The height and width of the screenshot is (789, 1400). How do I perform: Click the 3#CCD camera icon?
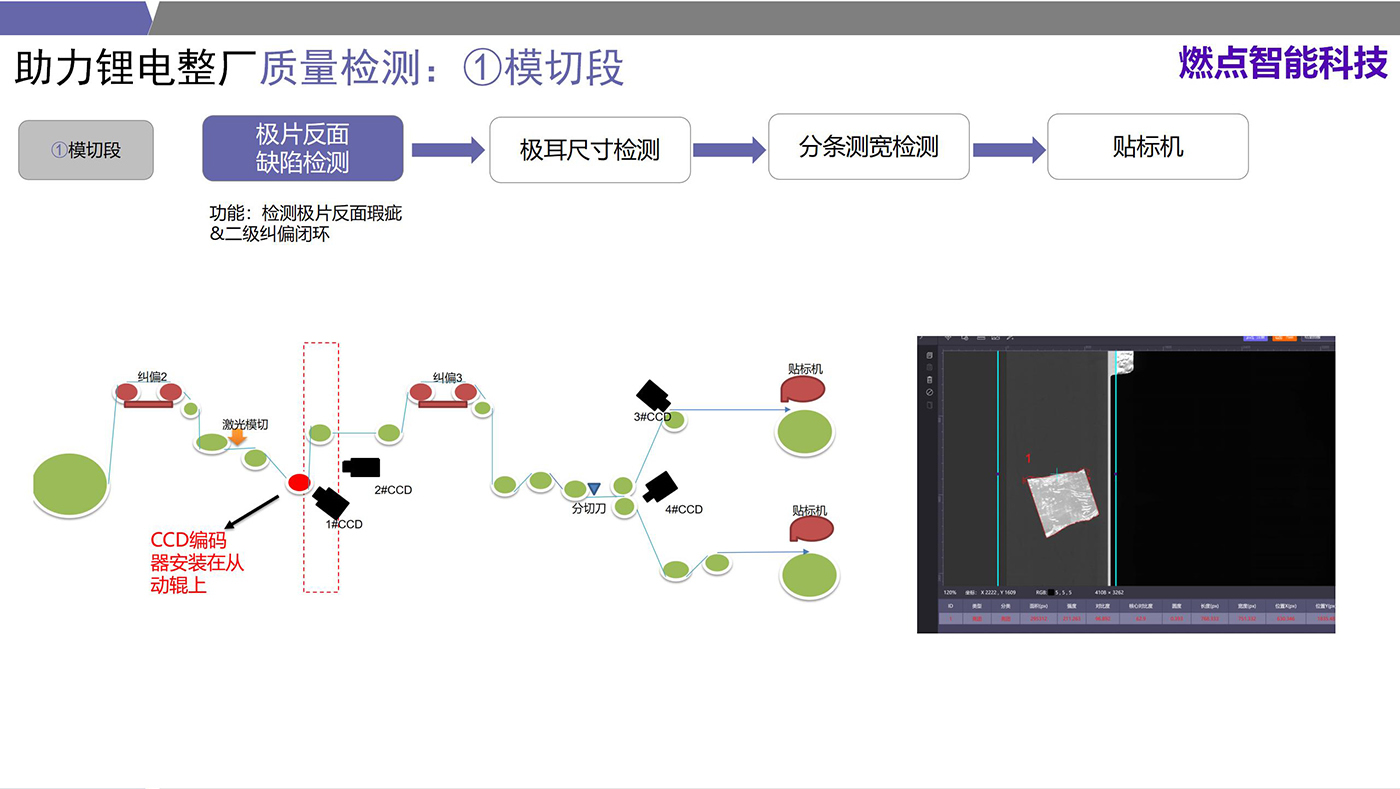pos(653,395)
